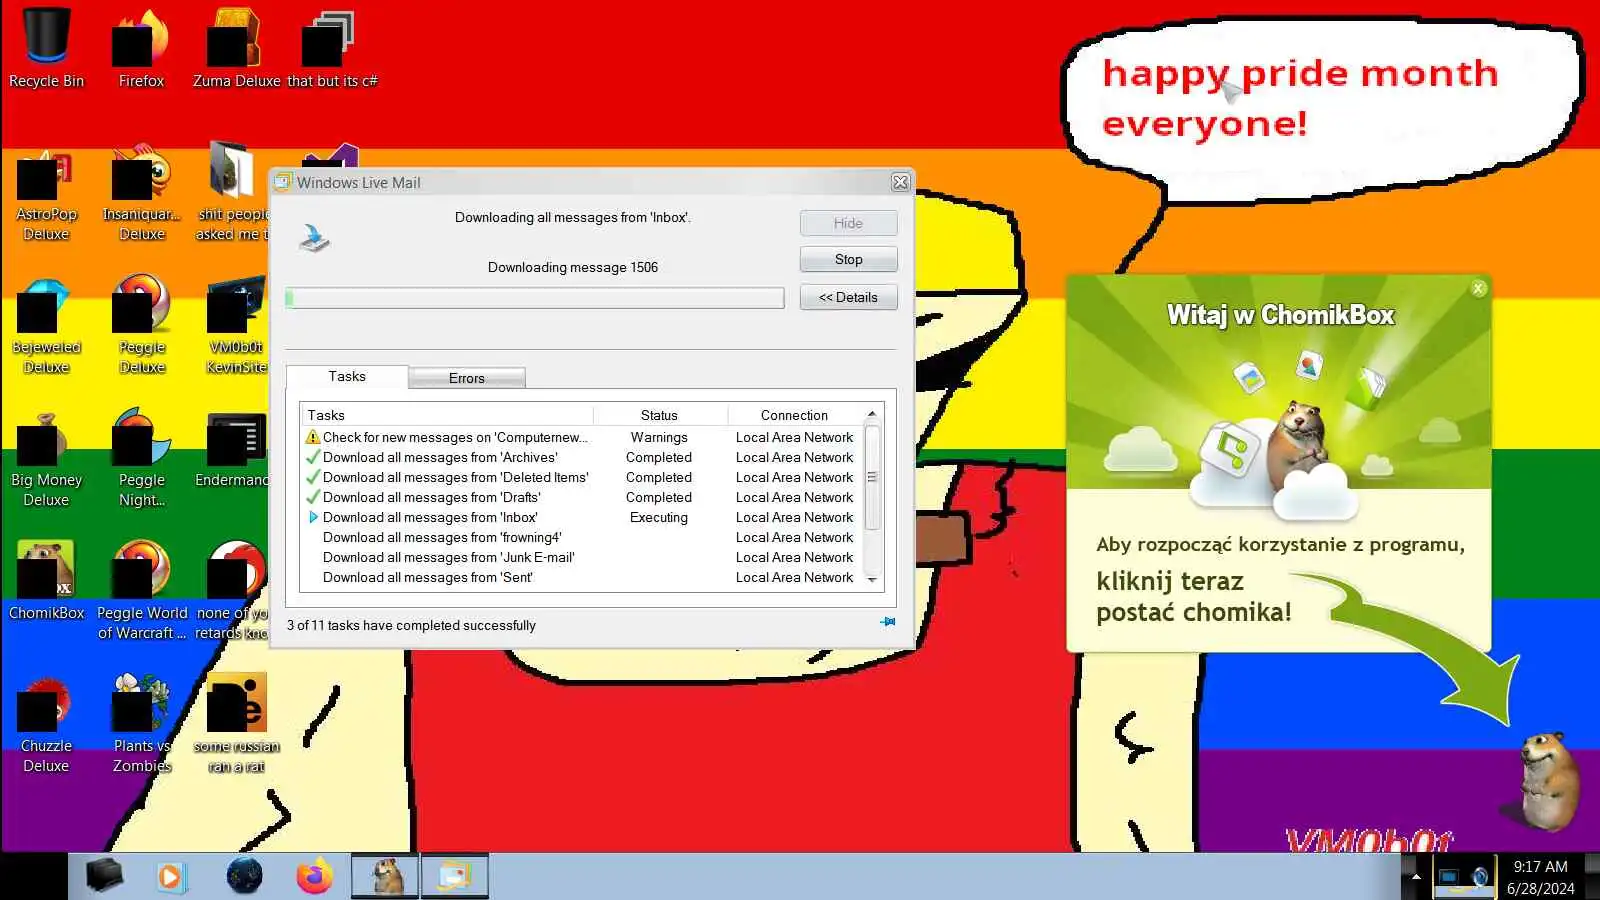Click the dark globe icon in the taskbar
Viewport: 1600px width, 900px height.
[x=244, y=877]
